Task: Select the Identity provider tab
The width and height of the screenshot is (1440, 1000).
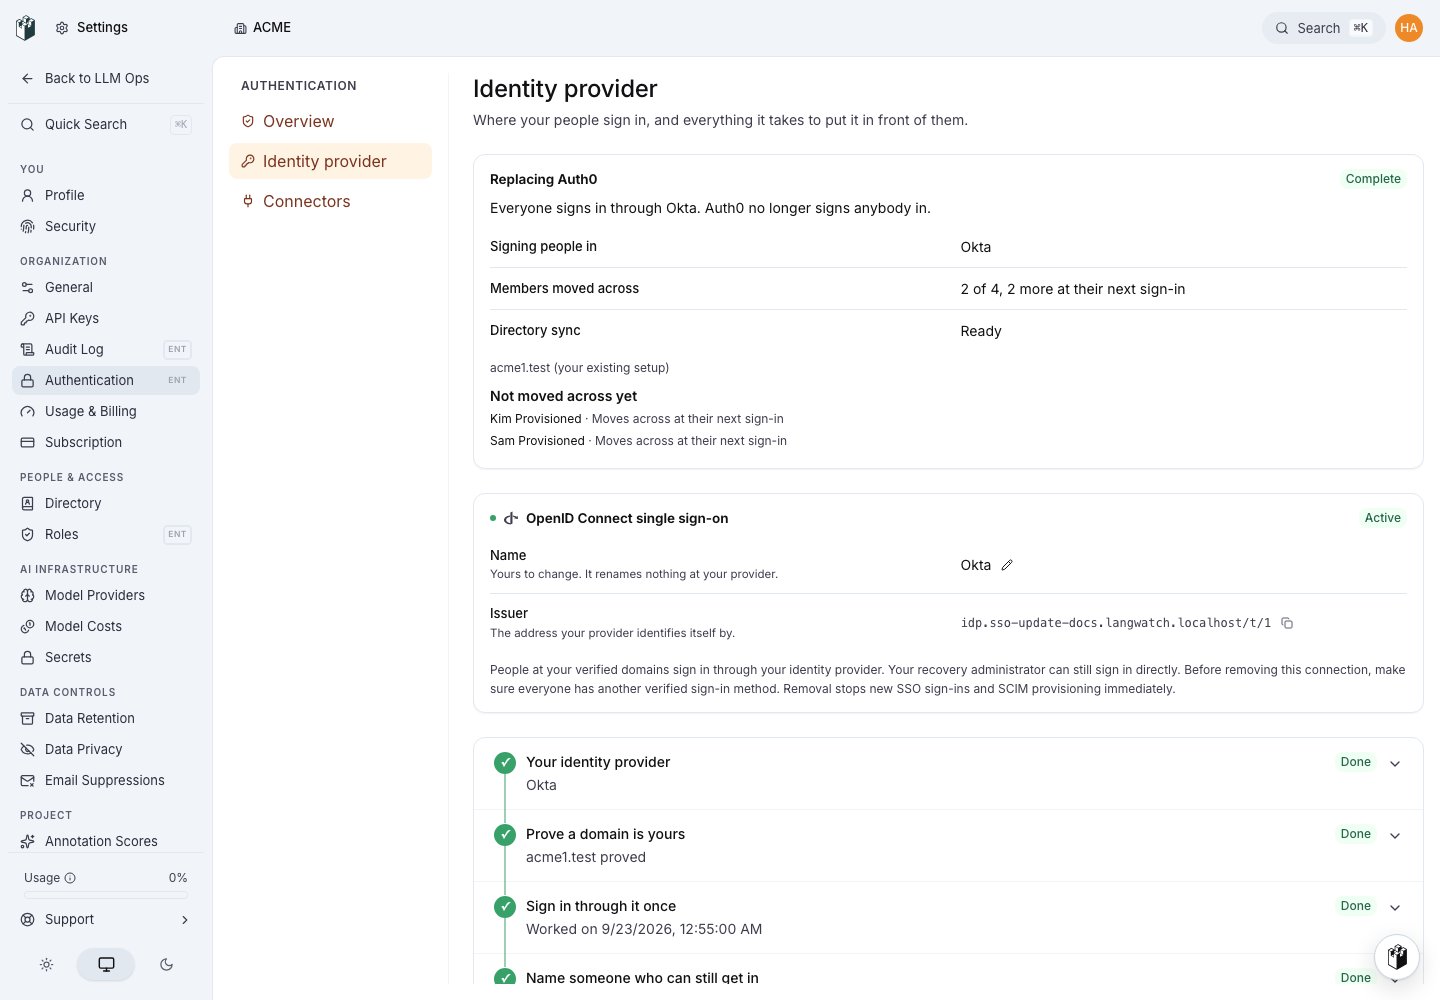Action: [x=330, y=161]
